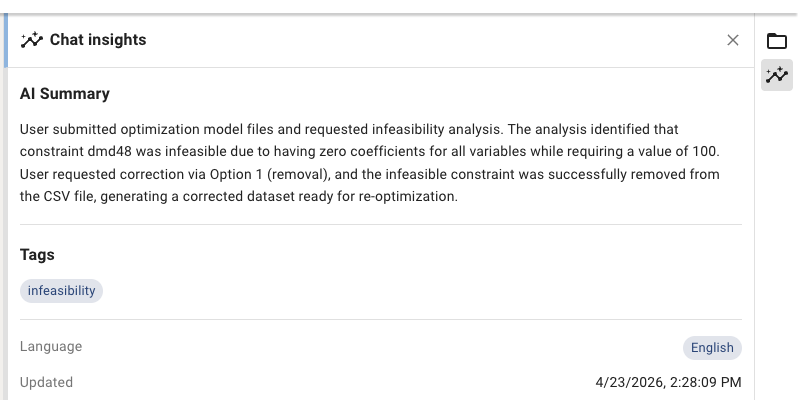This screenshot has width=798, height=400.
Task: Click the blue accent bar beside header
Action: pos(6,41)
